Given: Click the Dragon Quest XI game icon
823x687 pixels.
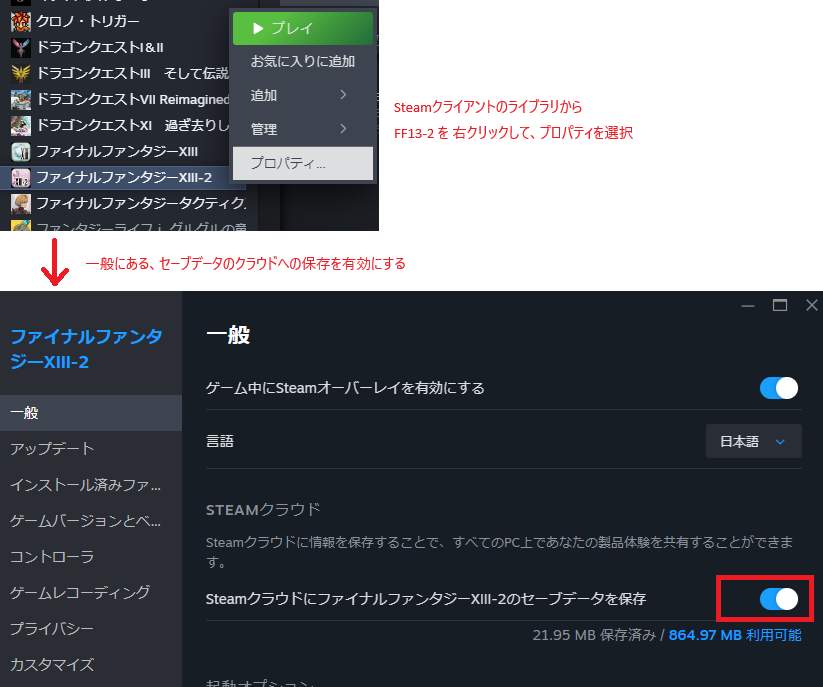Looking at the screenshot, I should click(21, 125).
